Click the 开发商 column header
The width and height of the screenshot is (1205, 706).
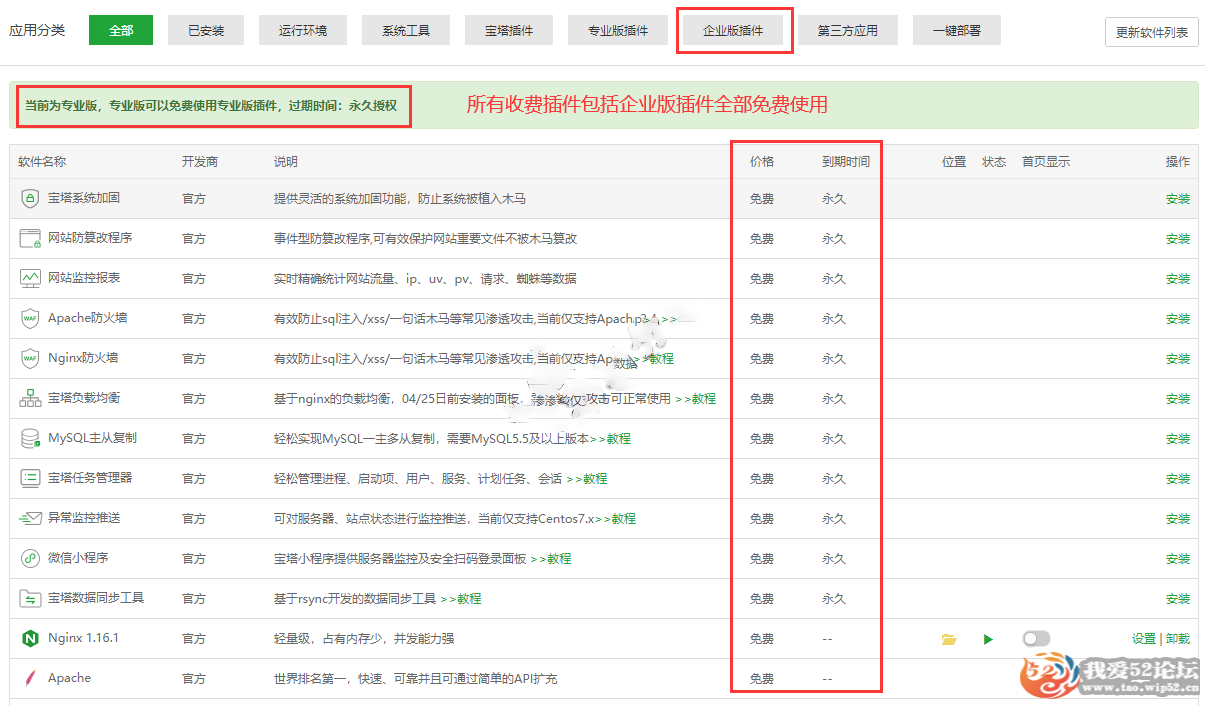(x=200, y=161)
